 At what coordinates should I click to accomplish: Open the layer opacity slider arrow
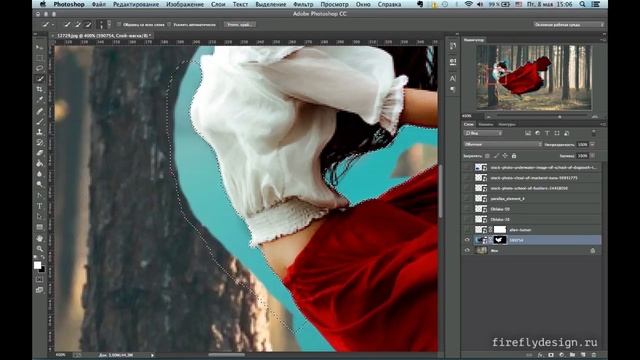coord(593,144)
